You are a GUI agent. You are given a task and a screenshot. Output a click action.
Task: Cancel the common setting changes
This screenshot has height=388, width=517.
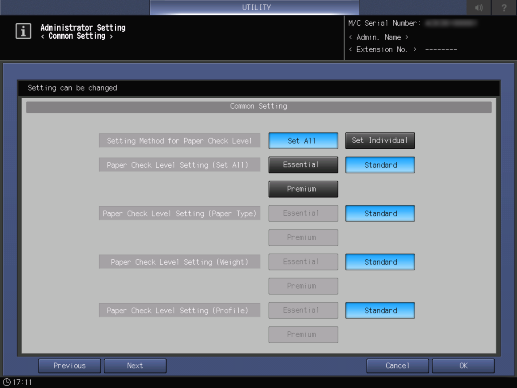(x=397, y=366)
